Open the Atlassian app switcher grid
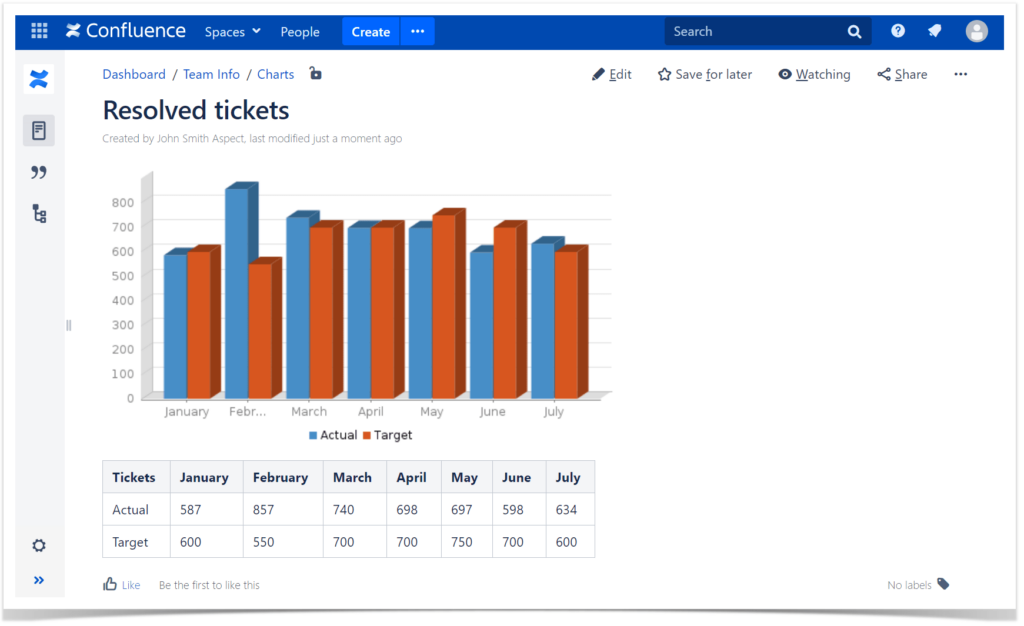This screenshot has width=1024, height=626. pos(38,31)
